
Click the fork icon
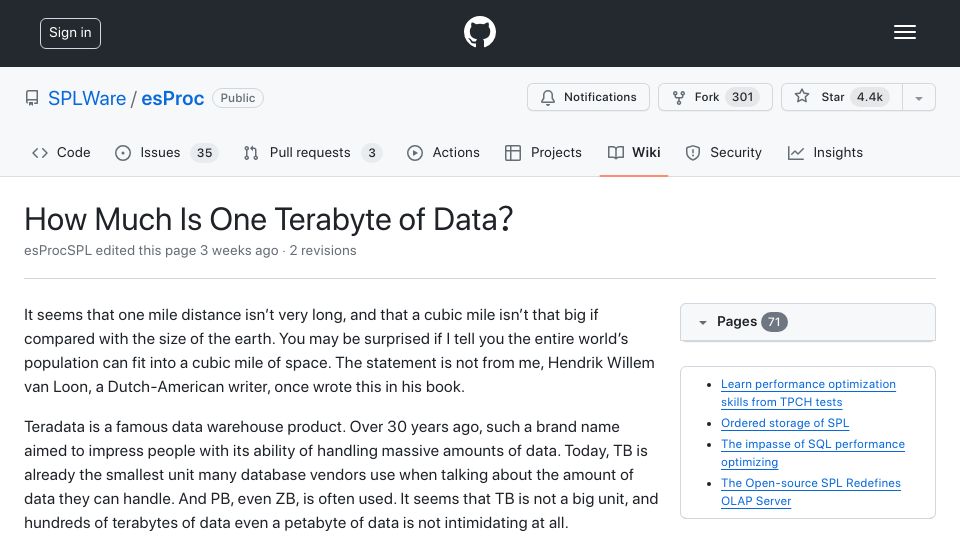[678, 97]
